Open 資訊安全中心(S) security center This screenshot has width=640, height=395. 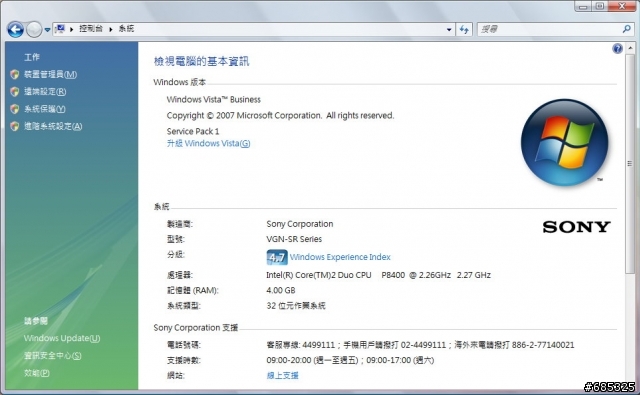coord(53,356)
